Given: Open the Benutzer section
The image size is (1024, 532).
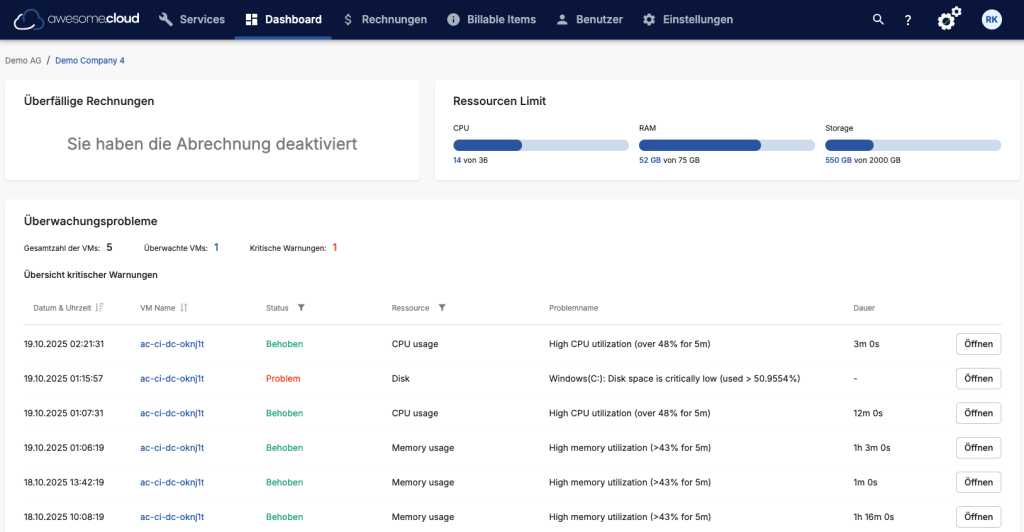Looking at the screenshot, I should [x=589, y=20].
